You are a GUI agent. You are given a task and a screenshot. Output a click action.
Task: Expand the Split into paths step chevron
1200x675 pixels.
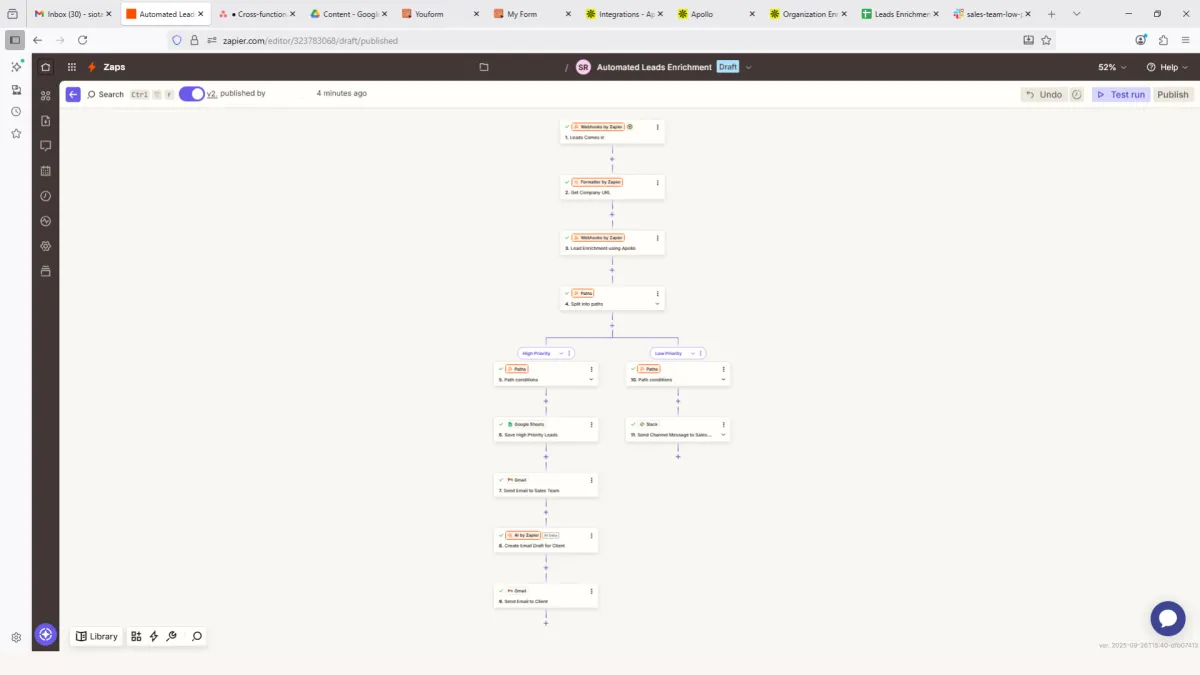pos(657,303)
